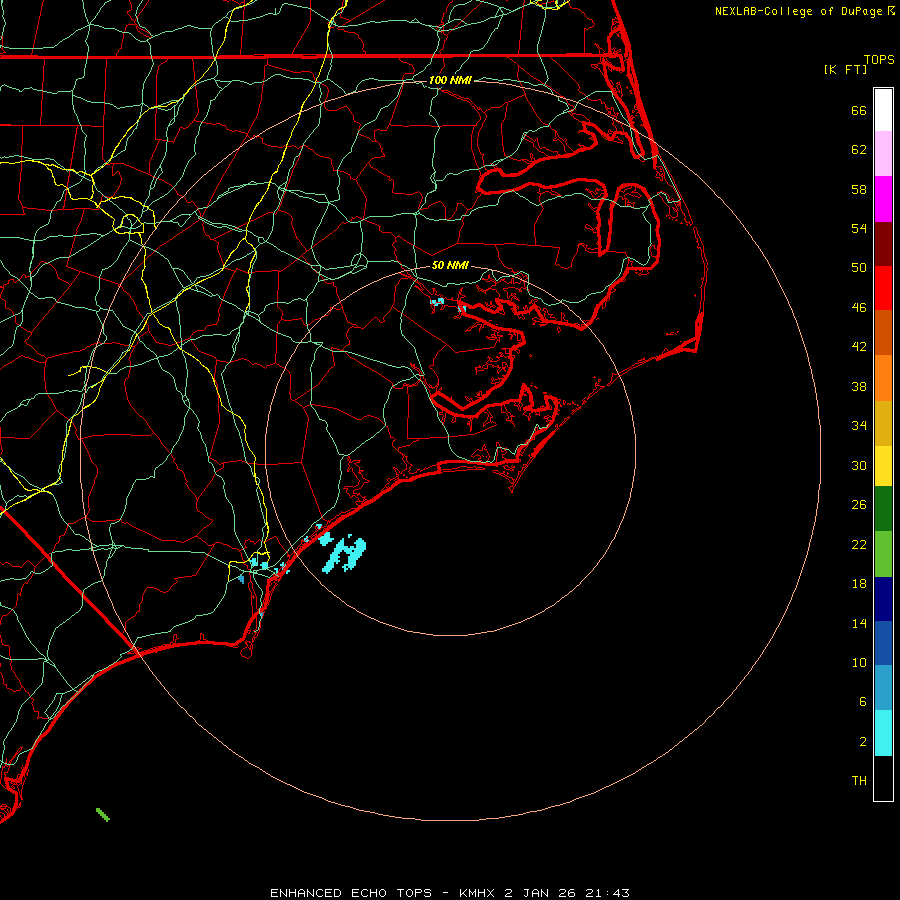900x900 pixels.
Task: Click the legend value 42
Action: pyautogui.click(x=859, y=347)
